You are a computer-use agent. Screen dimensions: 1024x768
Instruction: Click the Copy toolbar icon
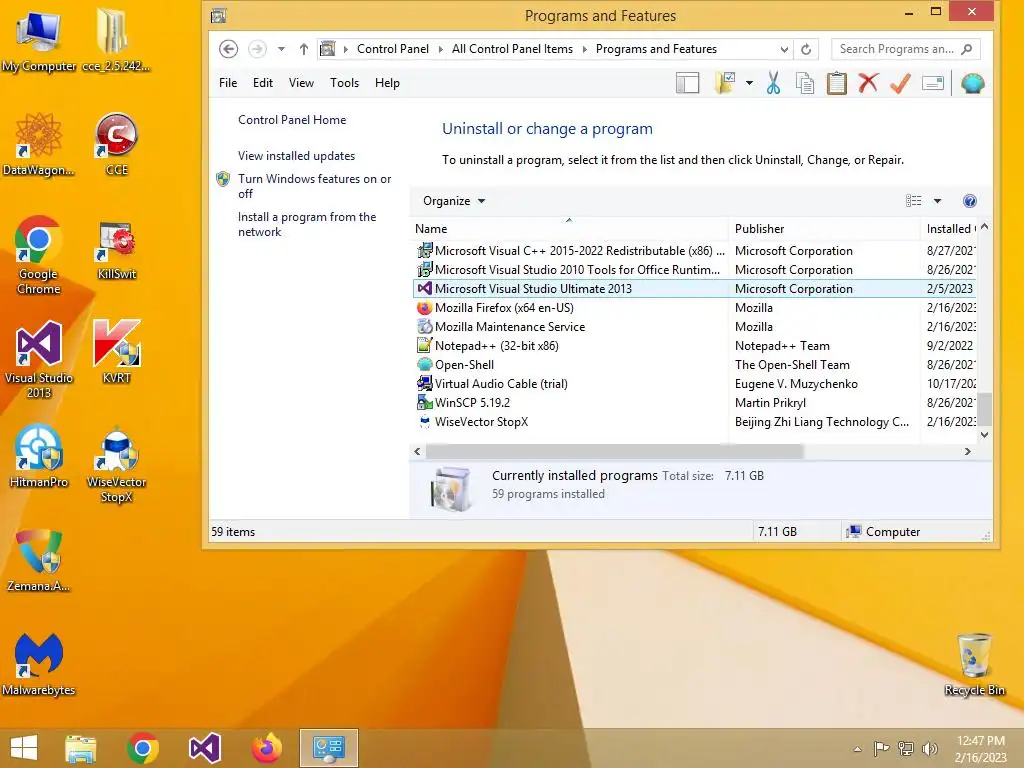(805, 83)
